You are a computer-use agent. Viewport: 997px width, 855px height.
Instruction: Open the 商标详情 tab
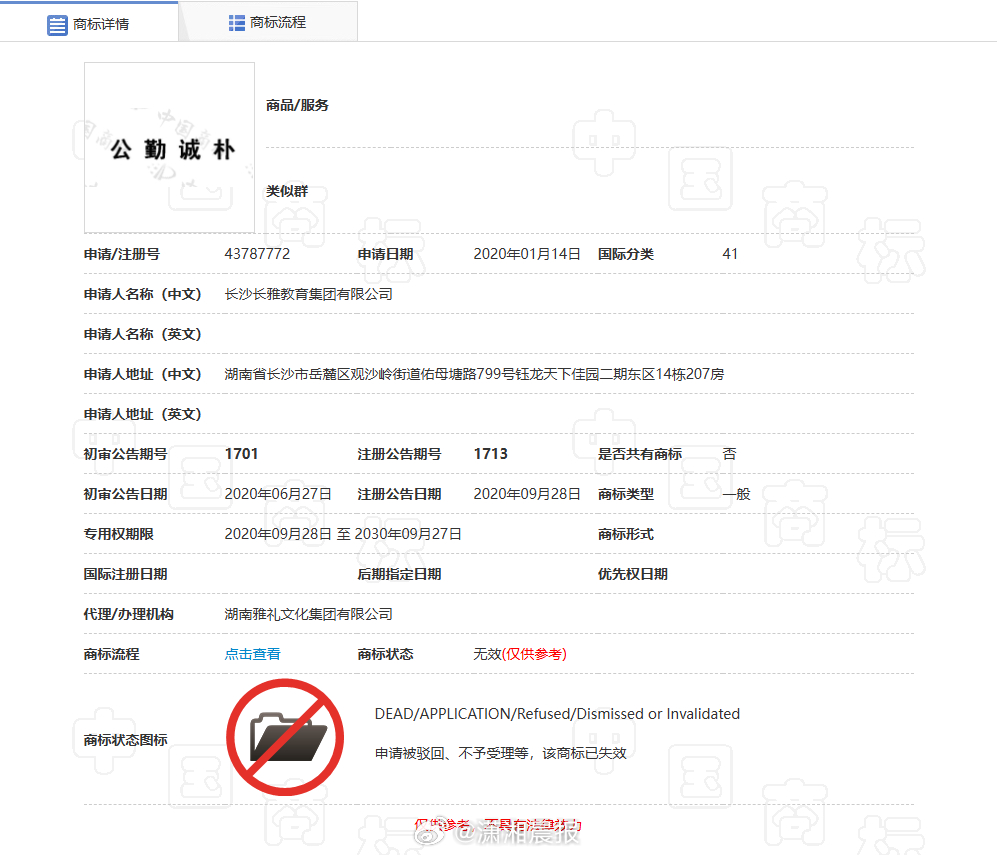coord(89,24)
